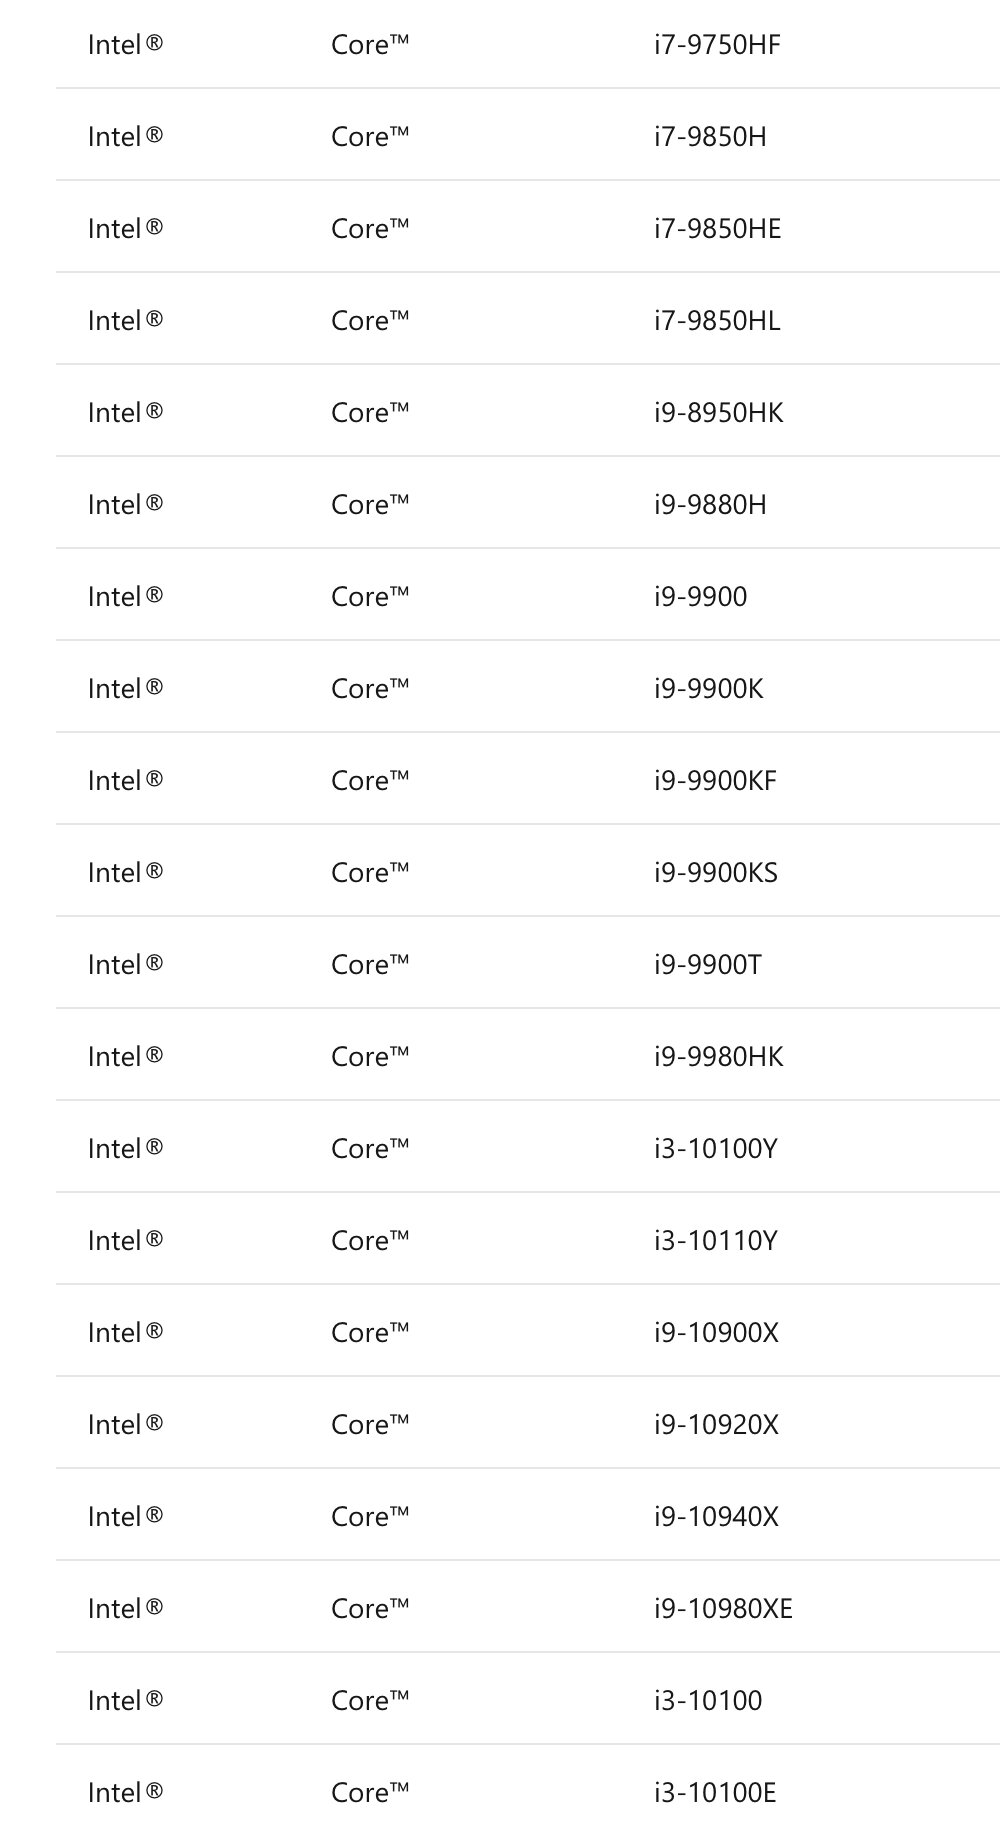Select the i7-9850HL table cell
1000x1830 pixels.
[717, 321]
